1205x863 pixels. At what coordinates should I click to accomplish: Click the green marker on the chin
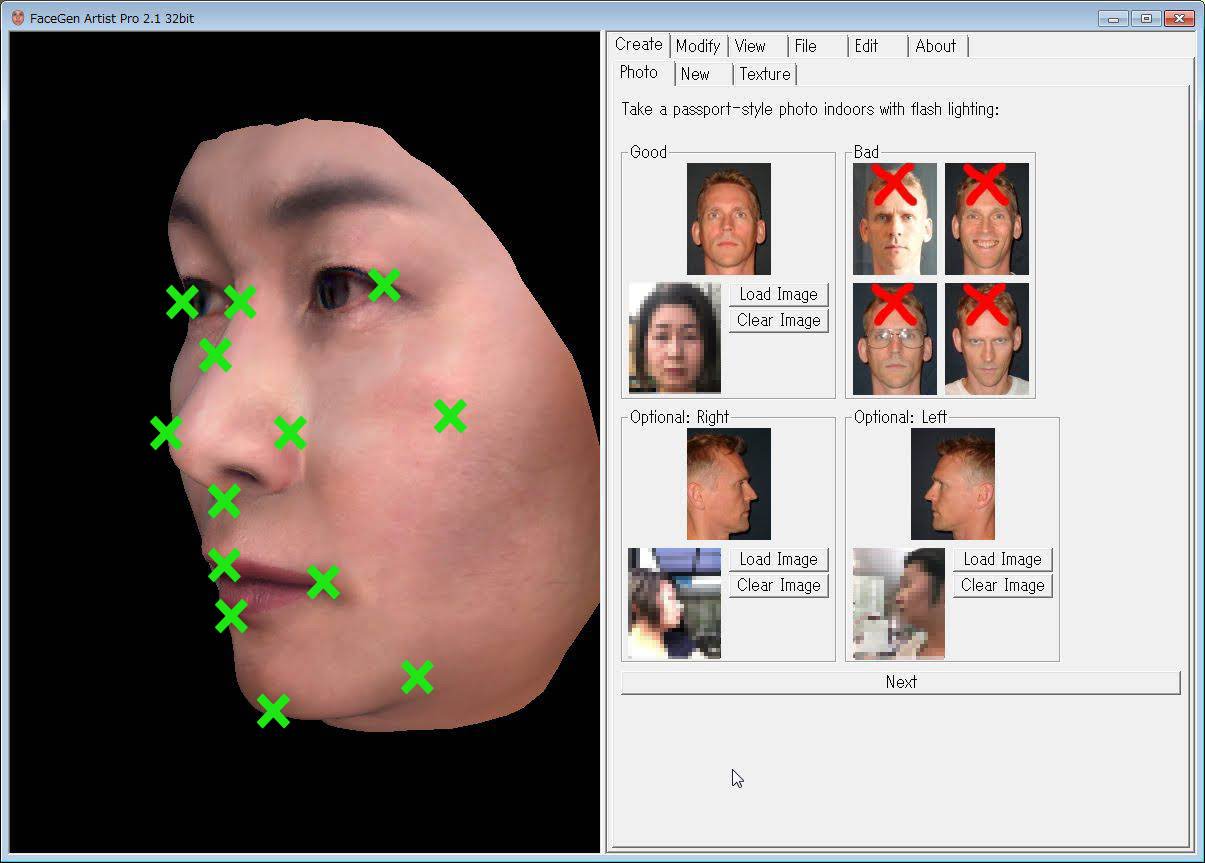coord(273,711)
